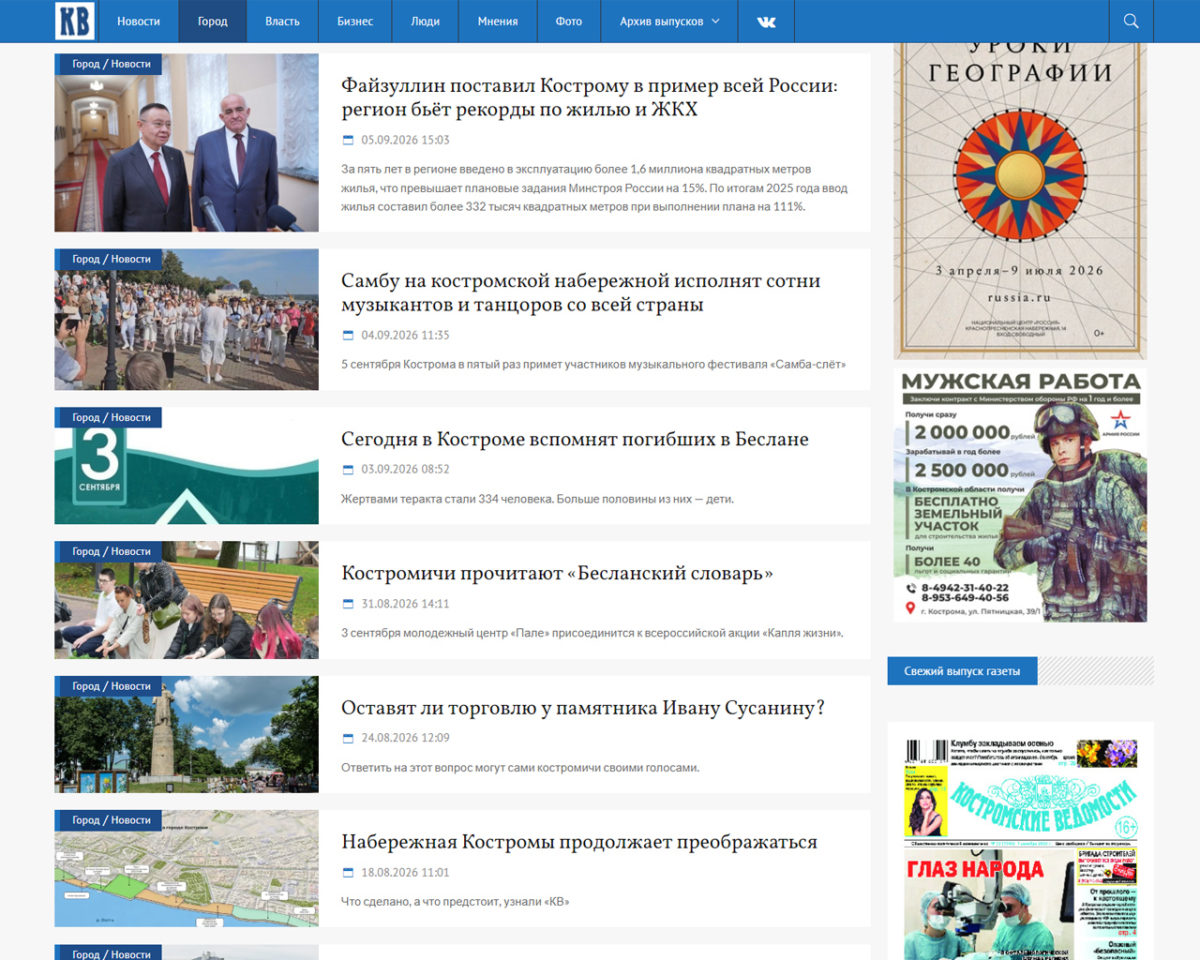Click summary about kostromichi voting
The image size is (1200, 960).
520,767
